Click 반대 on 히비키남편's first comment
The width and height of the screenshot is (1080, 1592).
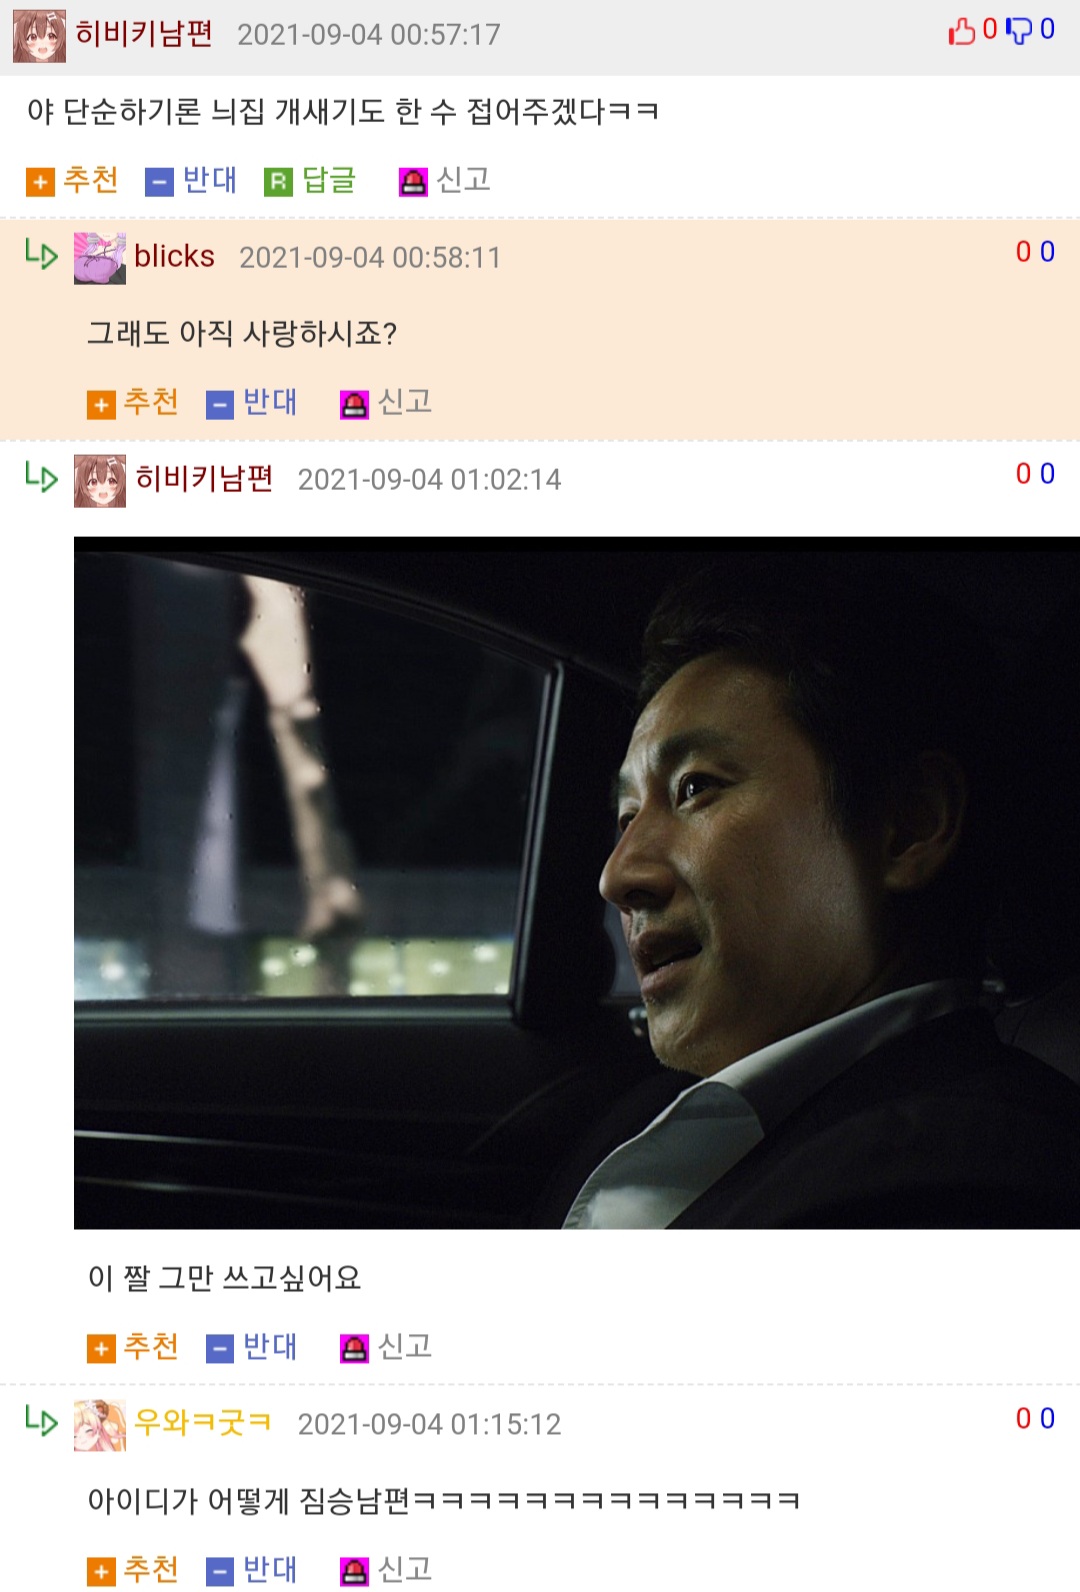(x=191, y=180)
